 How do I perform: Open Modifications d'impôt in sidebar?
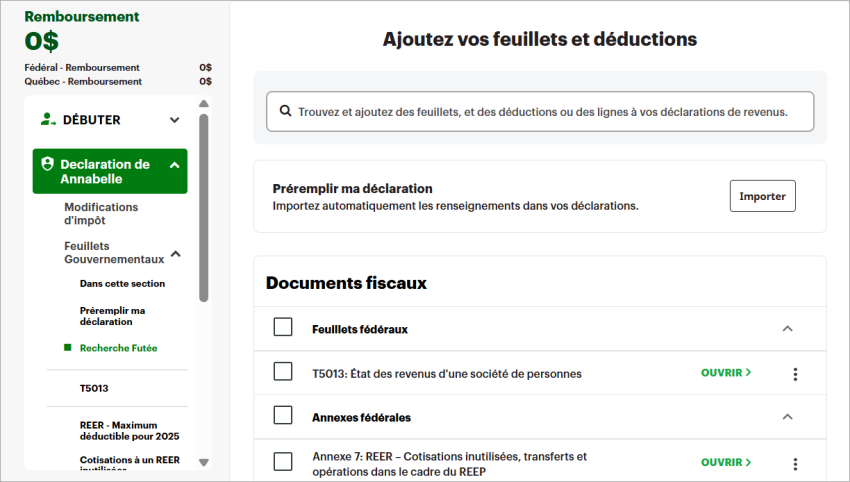pos(101,214)
